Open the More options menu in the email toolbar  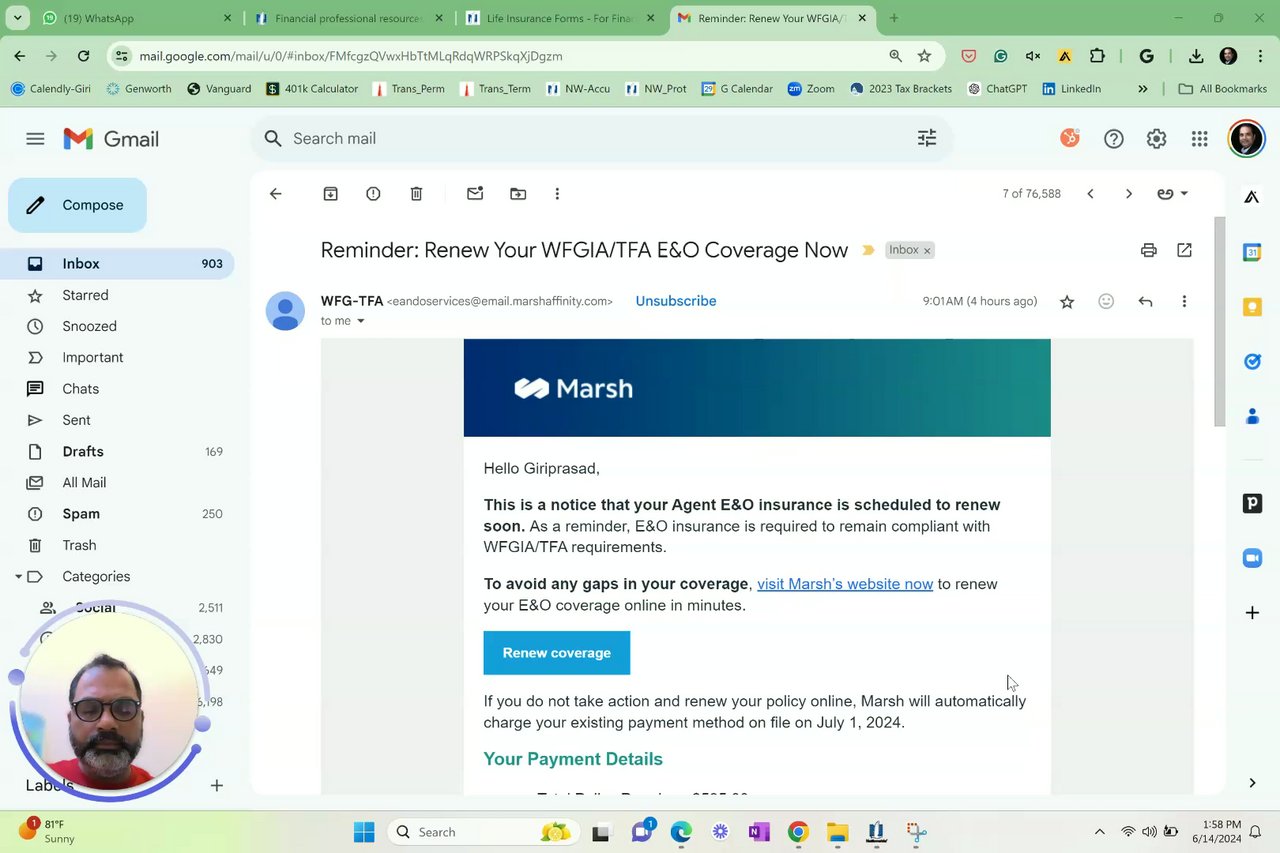point(557,194)
